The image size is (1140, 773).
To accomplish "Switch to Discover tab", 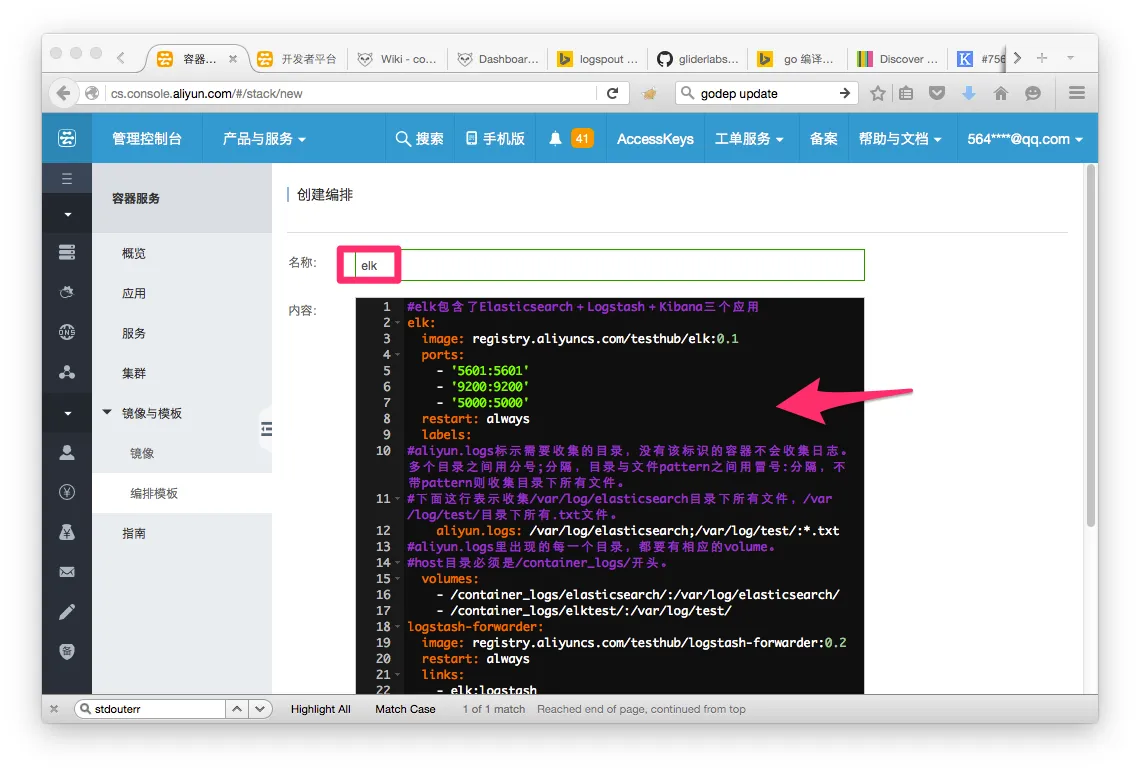I will [897, 59].
